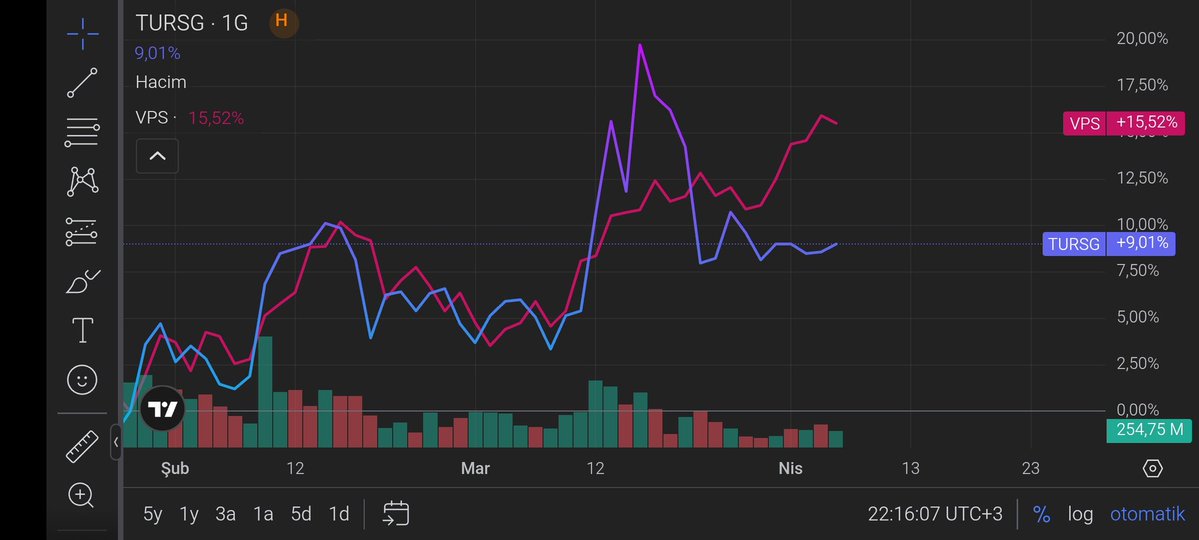Select the Text annotation tool
The height and width of the screenshot is (540, 1199).
point(82,330)
